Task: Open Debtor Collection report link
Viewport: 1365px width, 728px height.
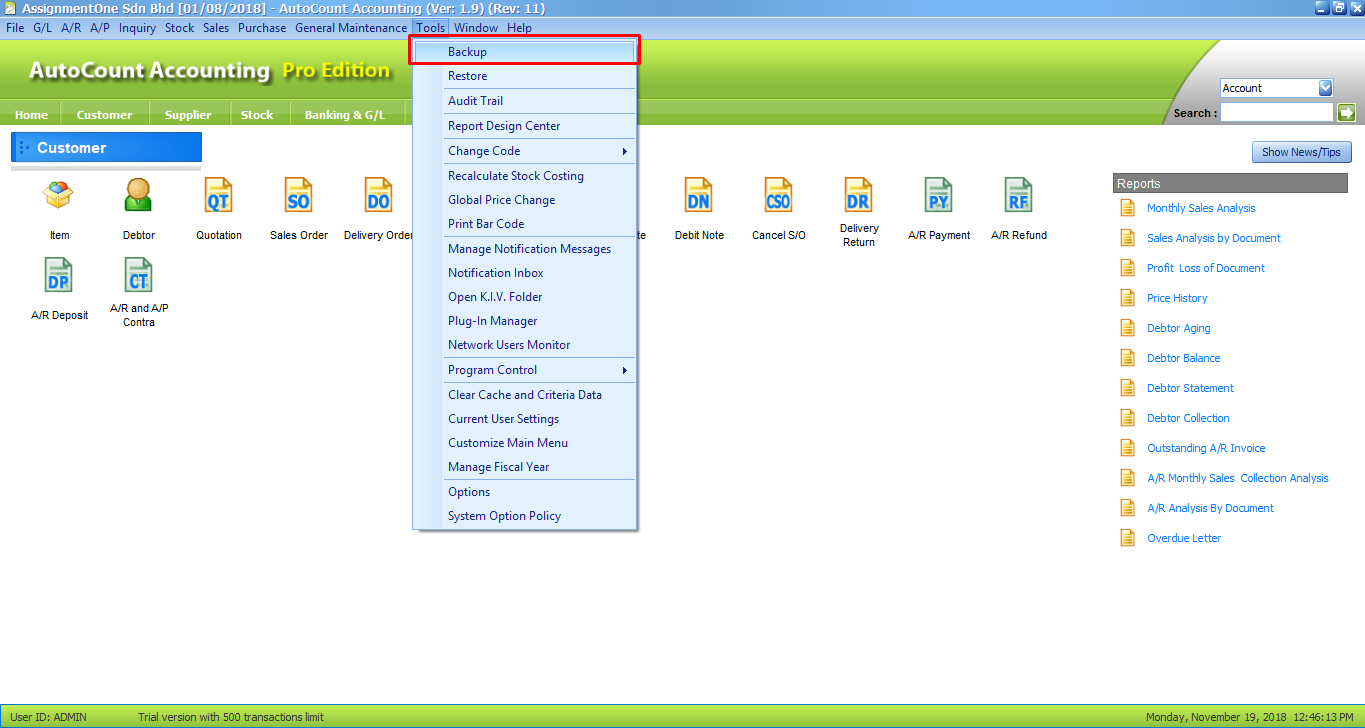Action: [x=1188, y=418]
